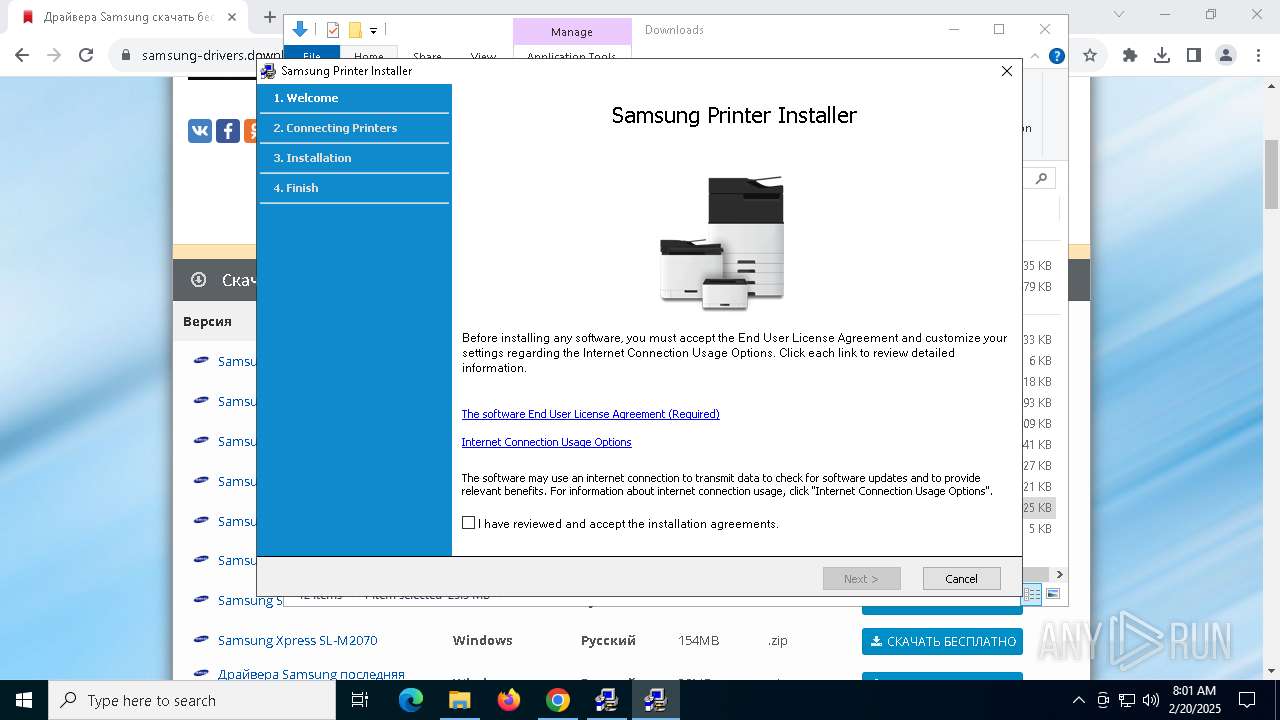Click the Samsung Printer Installer title icon
The height and width of the screenshot is (720, 1280).
coord(268,71)
